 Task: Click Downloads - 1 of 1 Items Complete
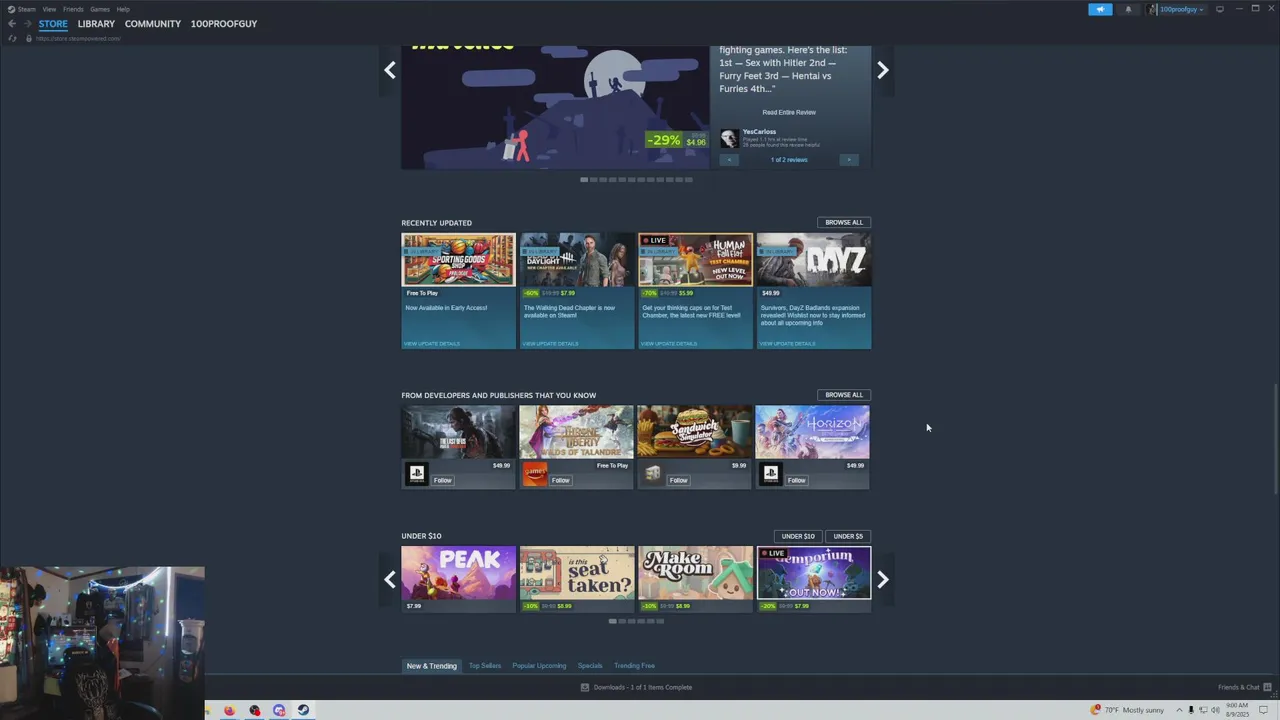[x=642, y=687]
